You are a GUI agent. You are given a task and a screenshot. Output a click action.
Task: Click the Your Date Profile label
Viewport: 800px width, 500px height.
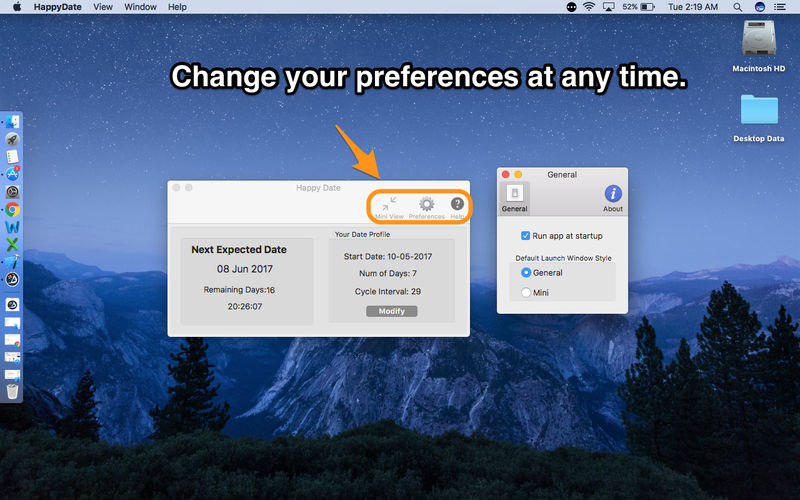coord(362,234)
